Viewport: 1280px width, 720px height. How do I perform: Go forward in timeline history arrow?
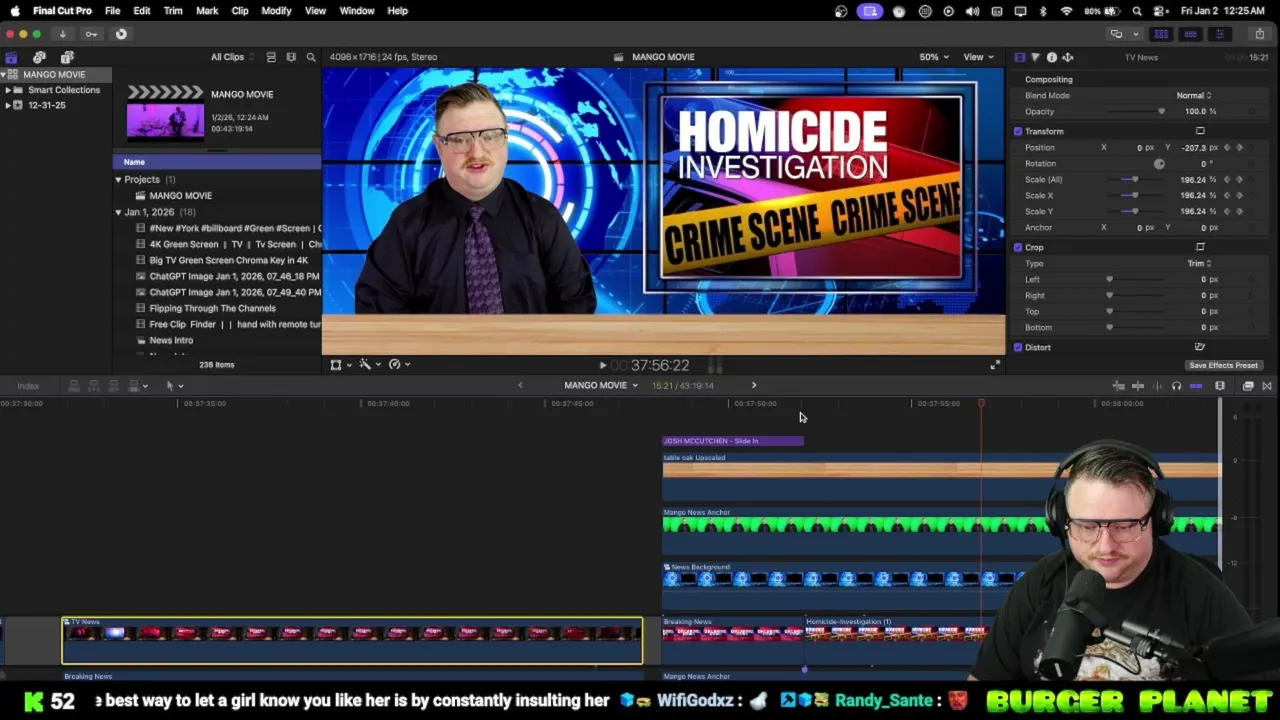point(754,386)
